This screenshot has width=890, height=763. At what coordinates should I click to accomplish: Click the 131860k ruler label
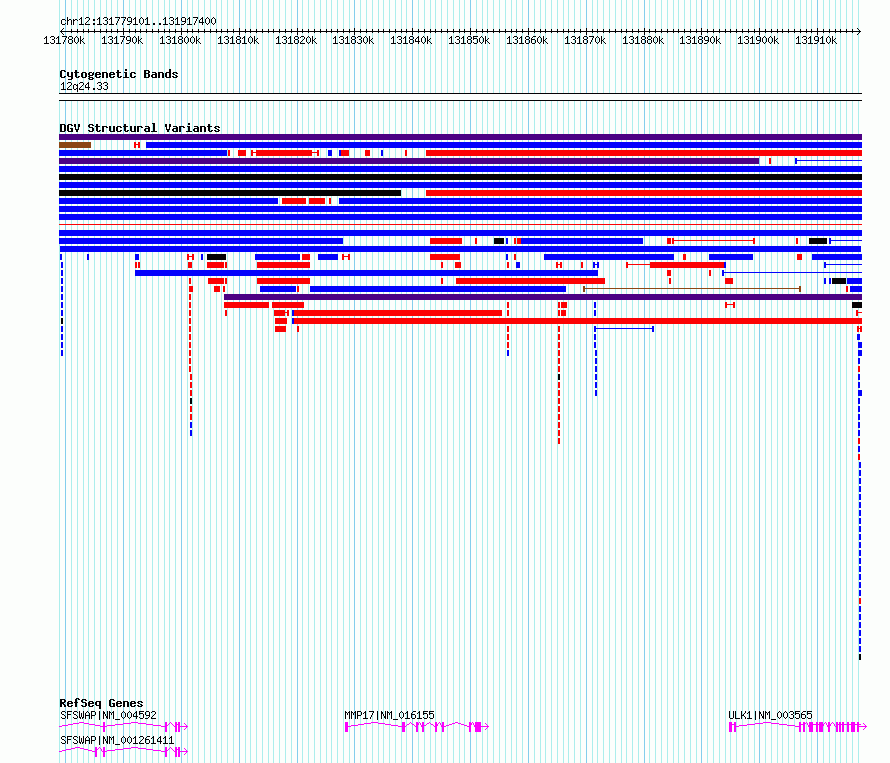[x=527, y=40]
